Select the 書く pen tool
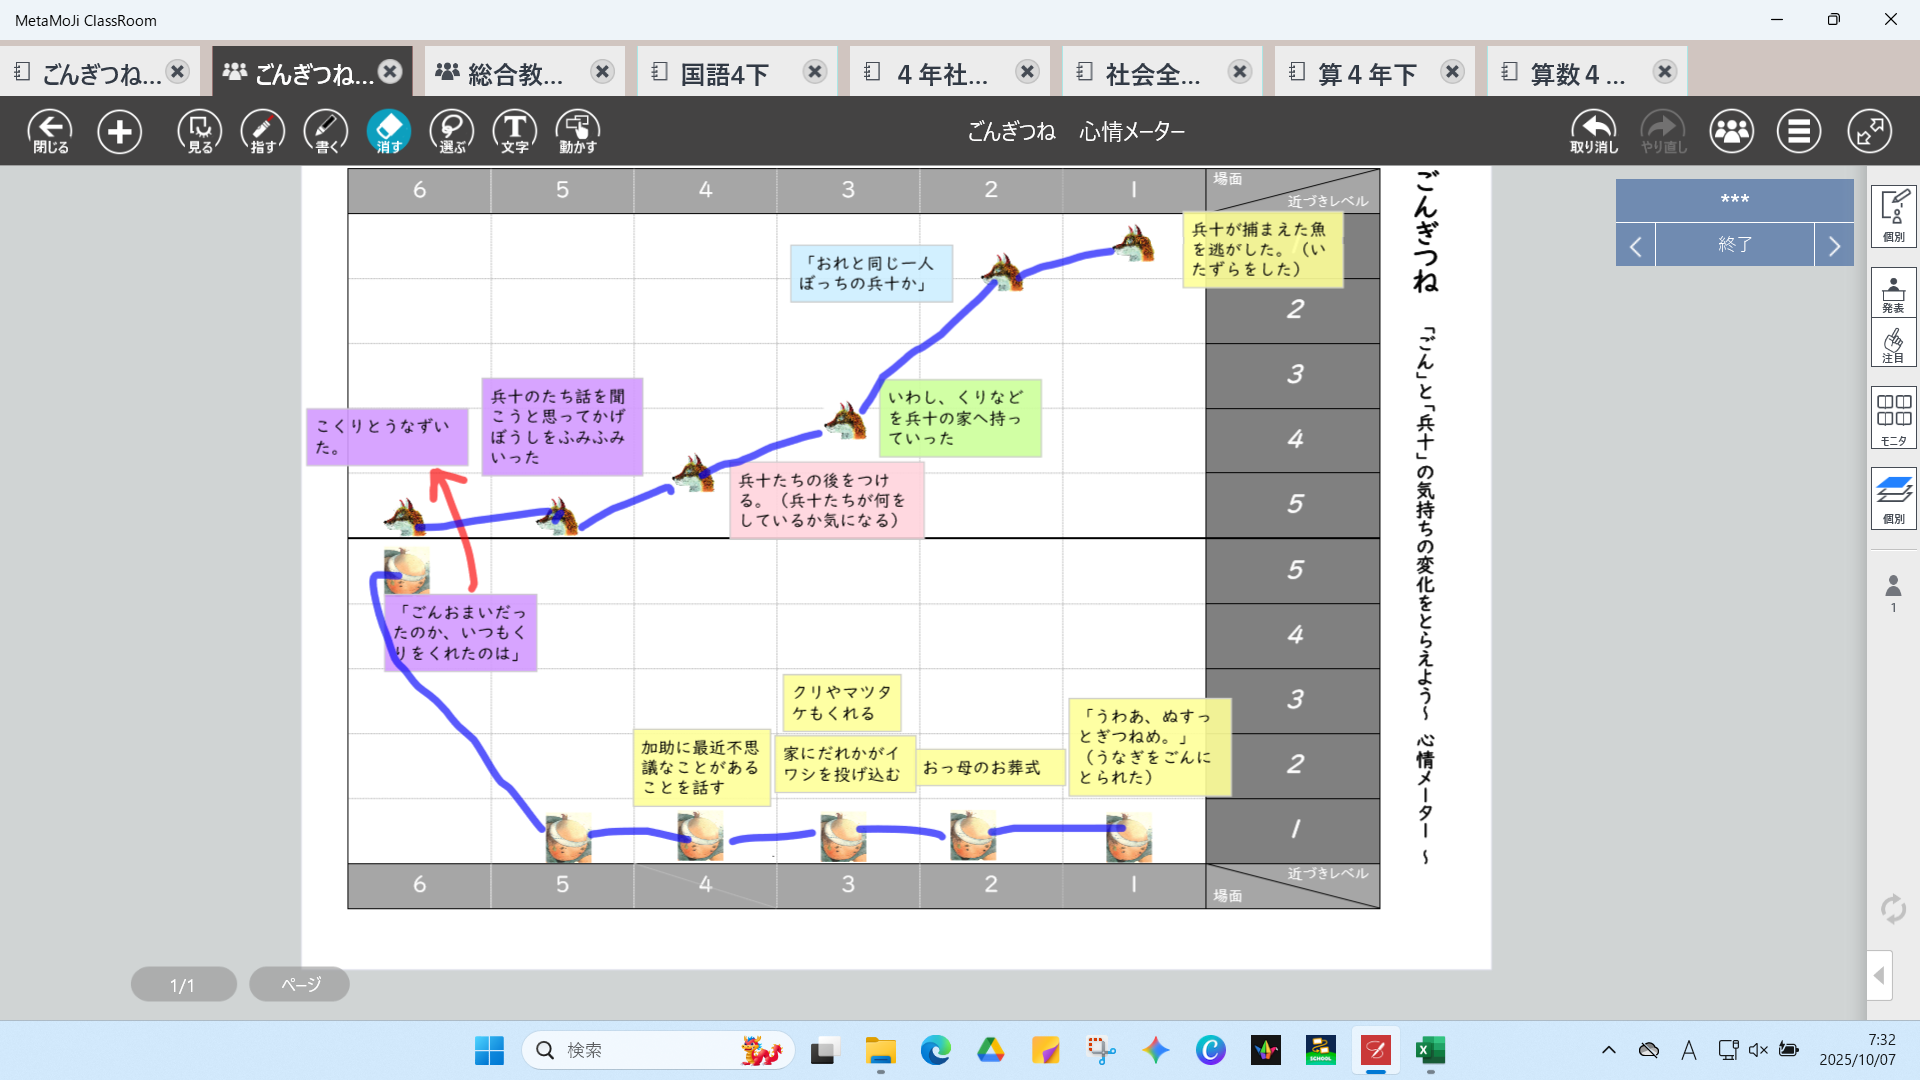The height and width of the screenshot is (1080, 1920). [326, 131]
